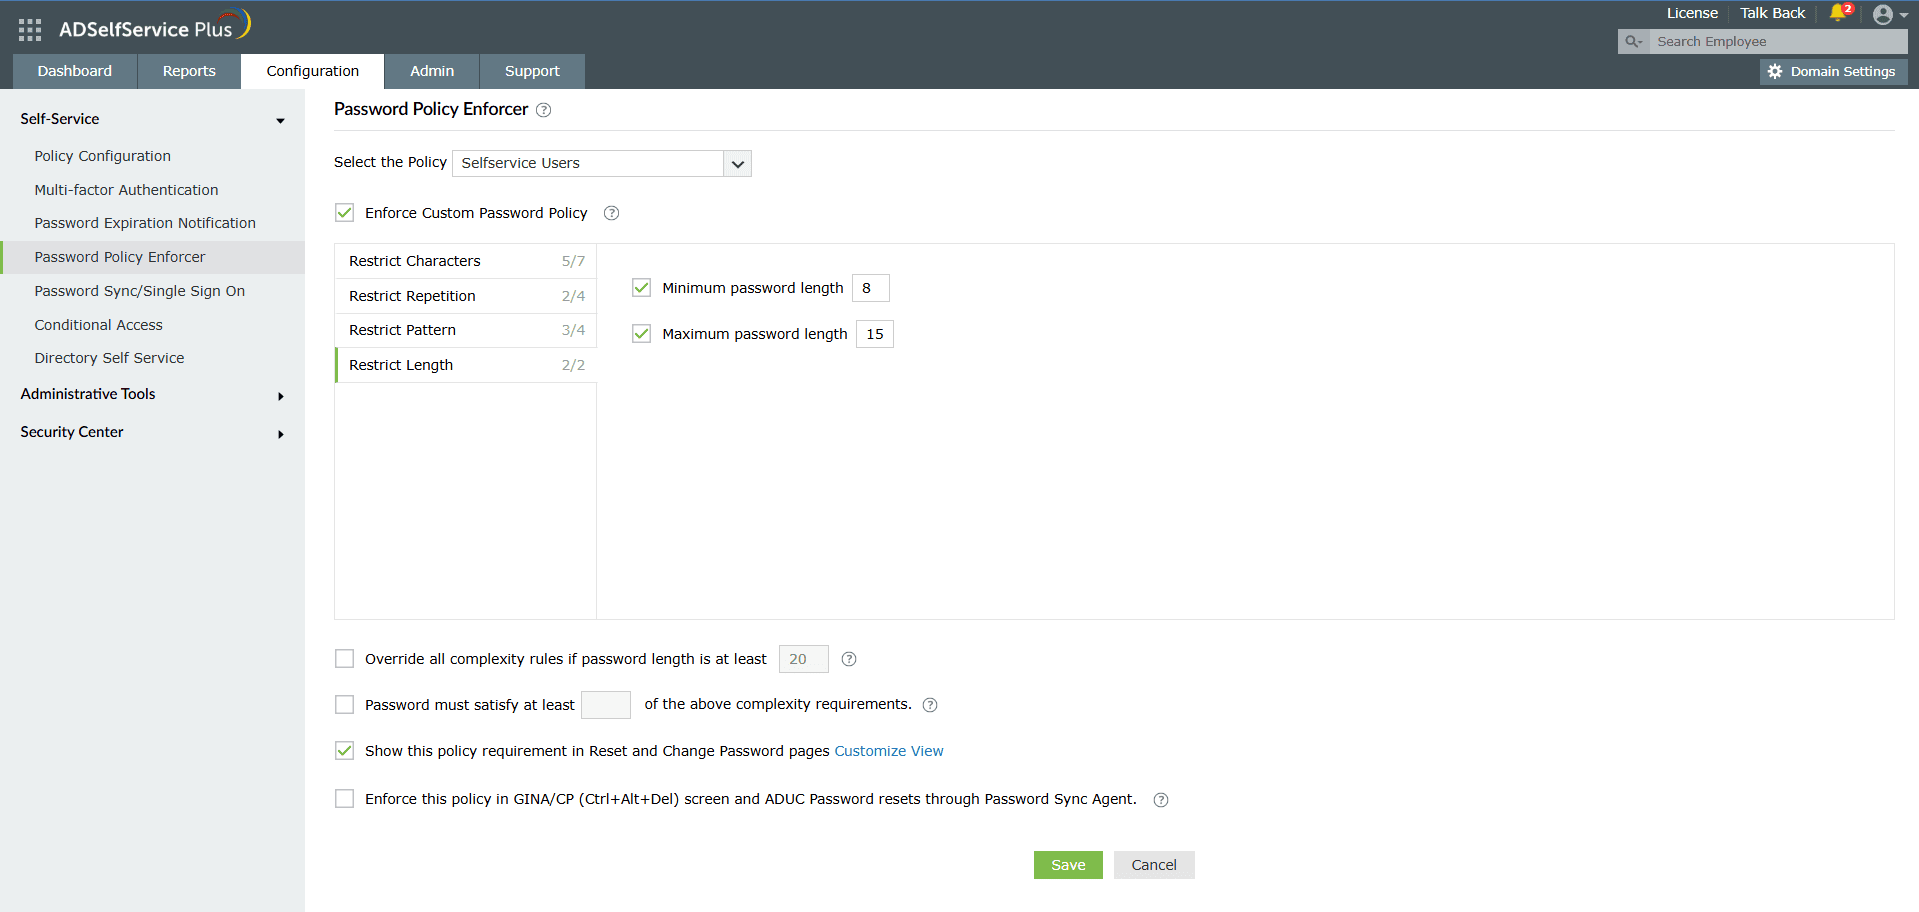Switch to the Reports tab
The height and width of the screenshot is (912, 1919).
click(189, 71)
